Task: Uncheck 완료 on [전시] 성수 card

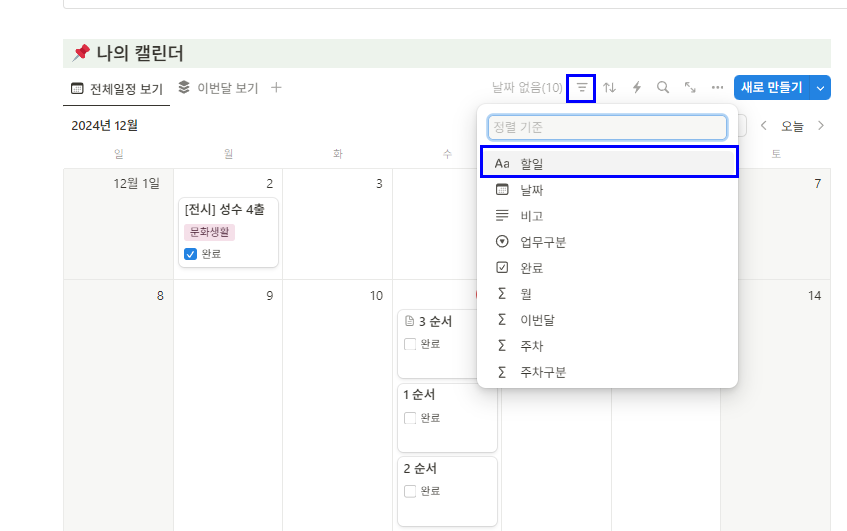Action: point(190,254)
